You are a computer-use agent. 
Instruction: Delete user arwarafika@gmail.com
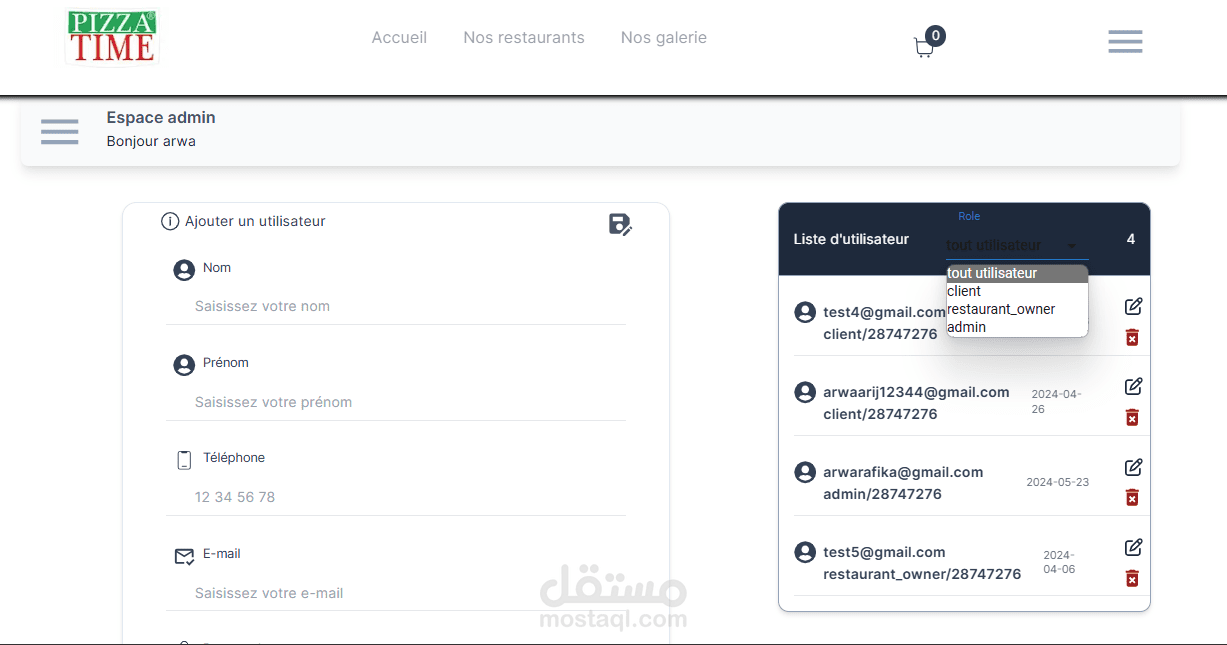1132,497
